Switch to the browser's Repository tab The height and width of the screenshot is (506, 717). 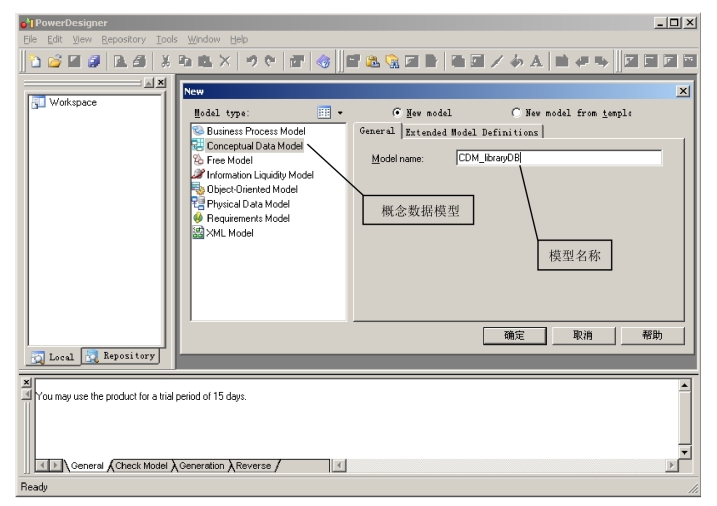point(121,356)
